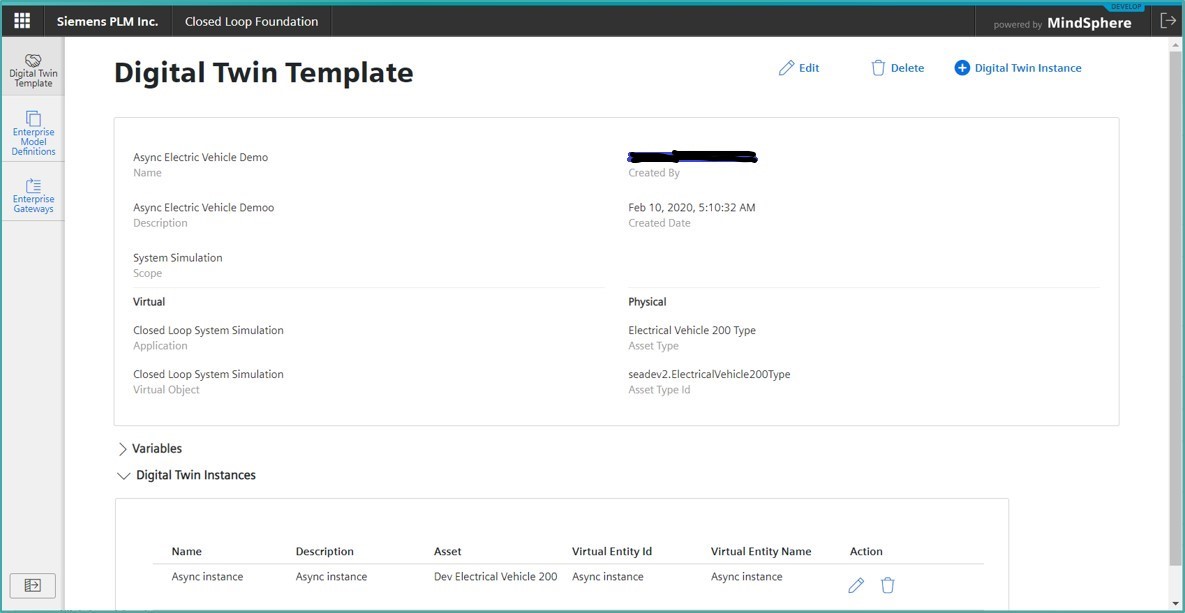The width and height of the screenshot is (1185, 613).
Task: Click the Delete template button
Action: (x=897, y=68)
